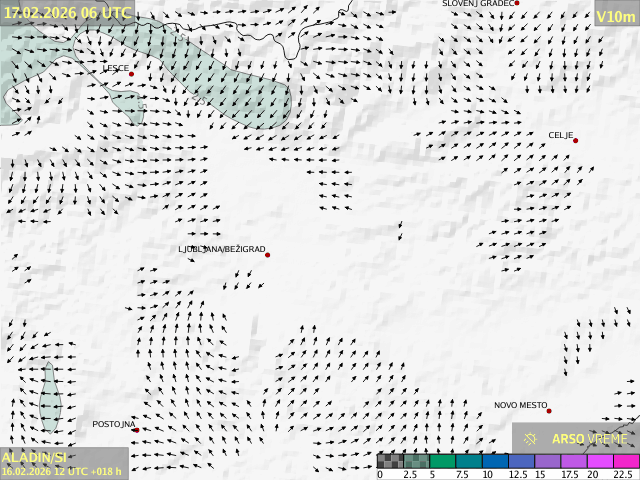Click the ARSO VREME text link
Viewport: 640px width, 480px height.
(x=590, y=439)
